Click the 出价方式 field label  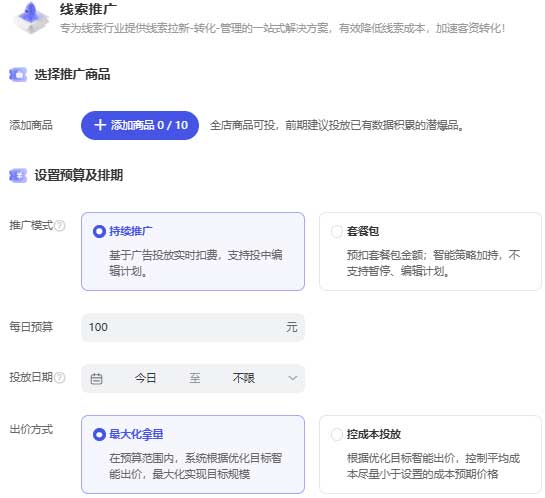point(31,430)
